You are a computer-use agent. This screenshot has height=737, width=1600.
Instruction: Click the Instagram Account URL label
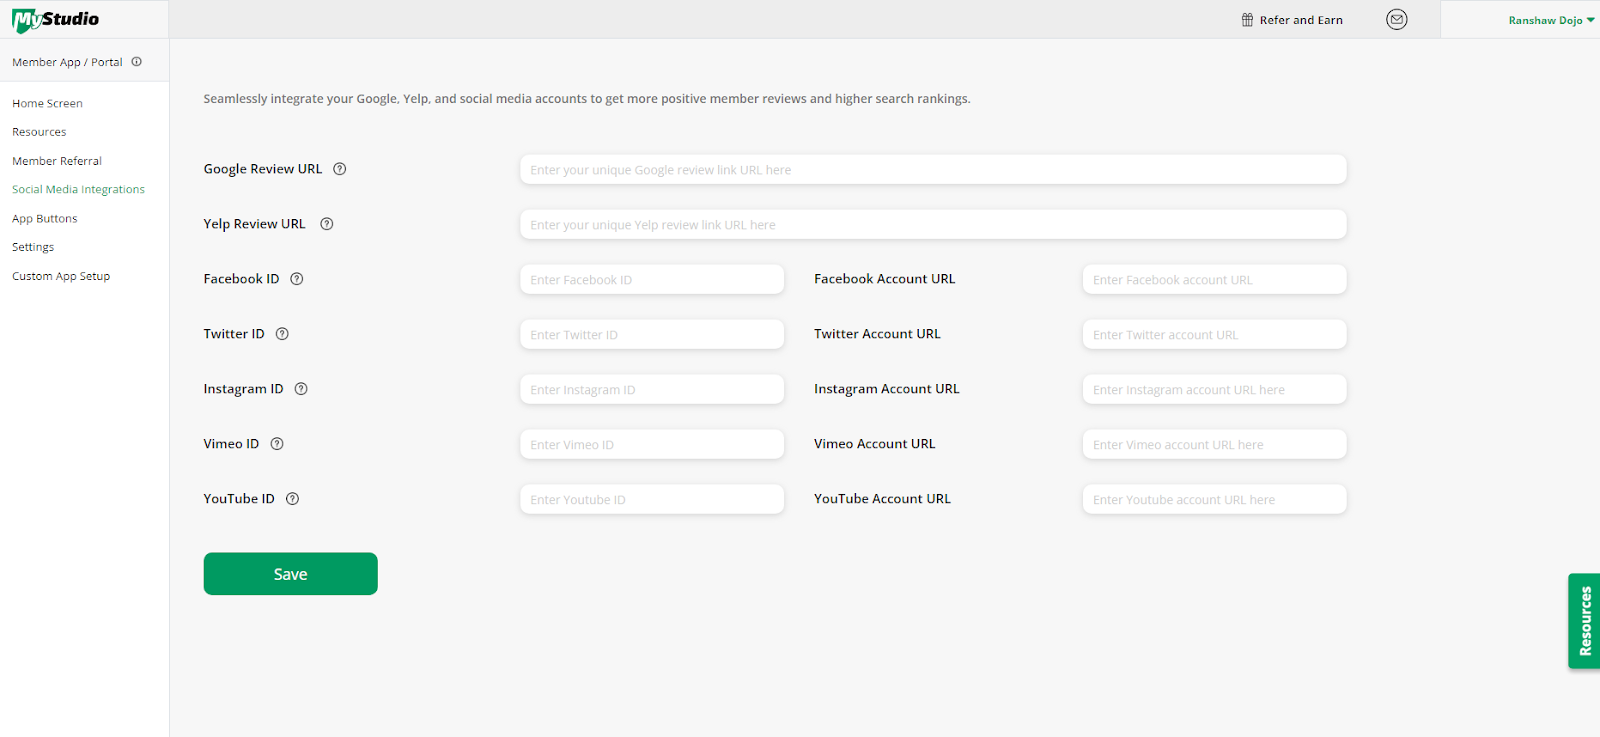(x=886, y=389)
